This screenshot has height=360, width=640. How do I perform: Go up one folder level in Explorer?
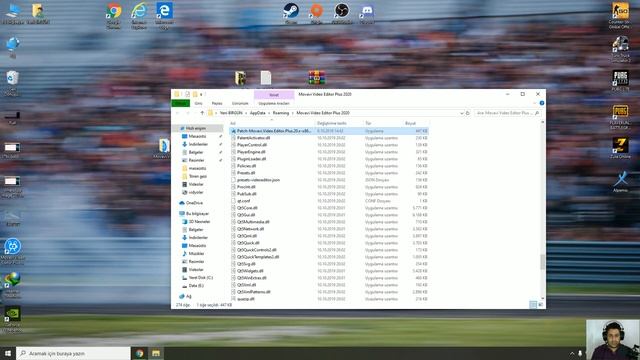click(202, 113)
